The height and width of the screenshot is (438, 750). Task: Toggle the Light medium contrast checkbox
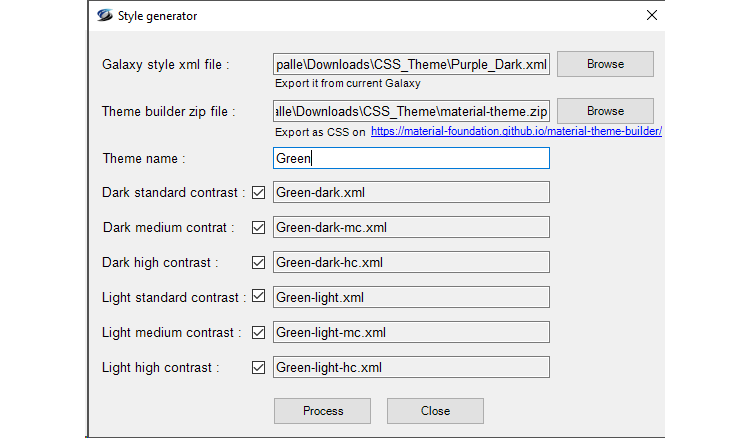(259, 332)
